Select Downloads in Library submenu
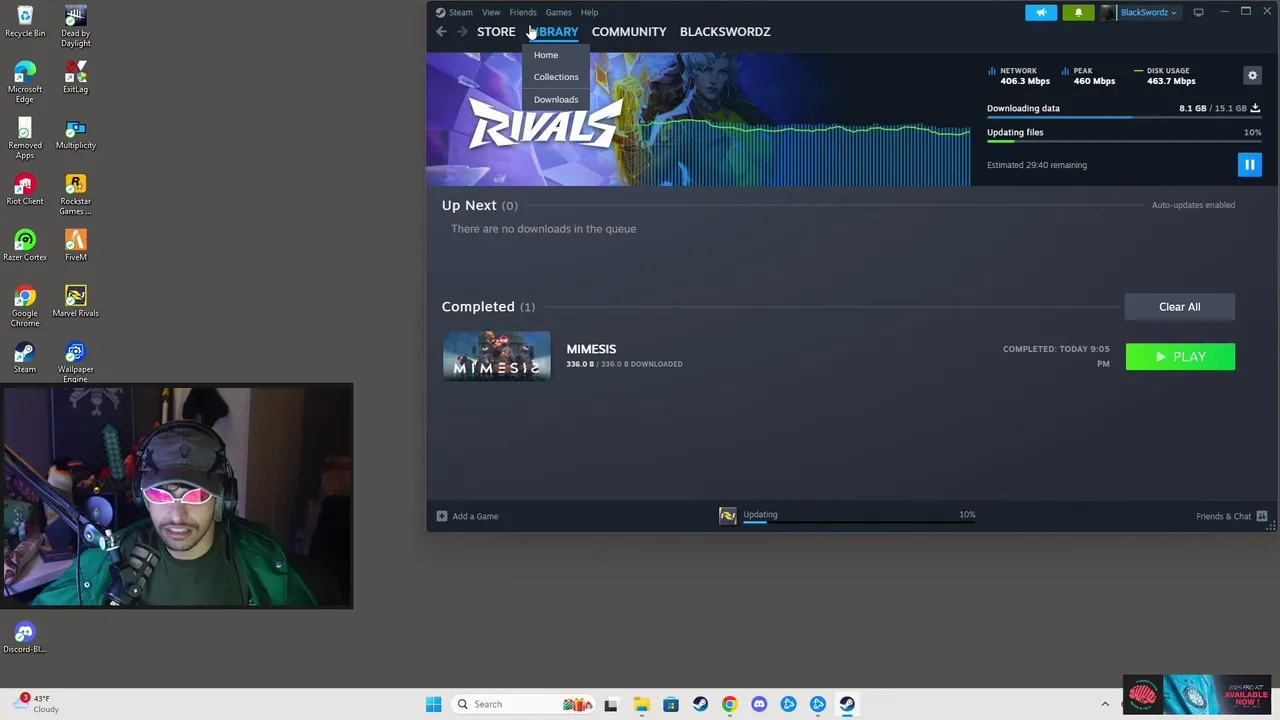 point(556,99)
